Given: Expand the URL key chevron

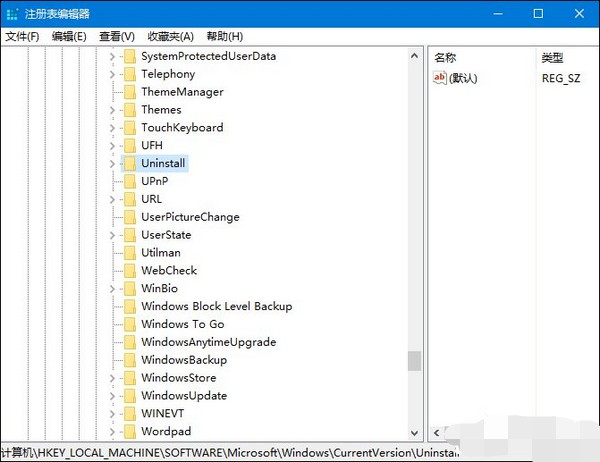Looking at the screenshot, I should [x=112, y=199].
